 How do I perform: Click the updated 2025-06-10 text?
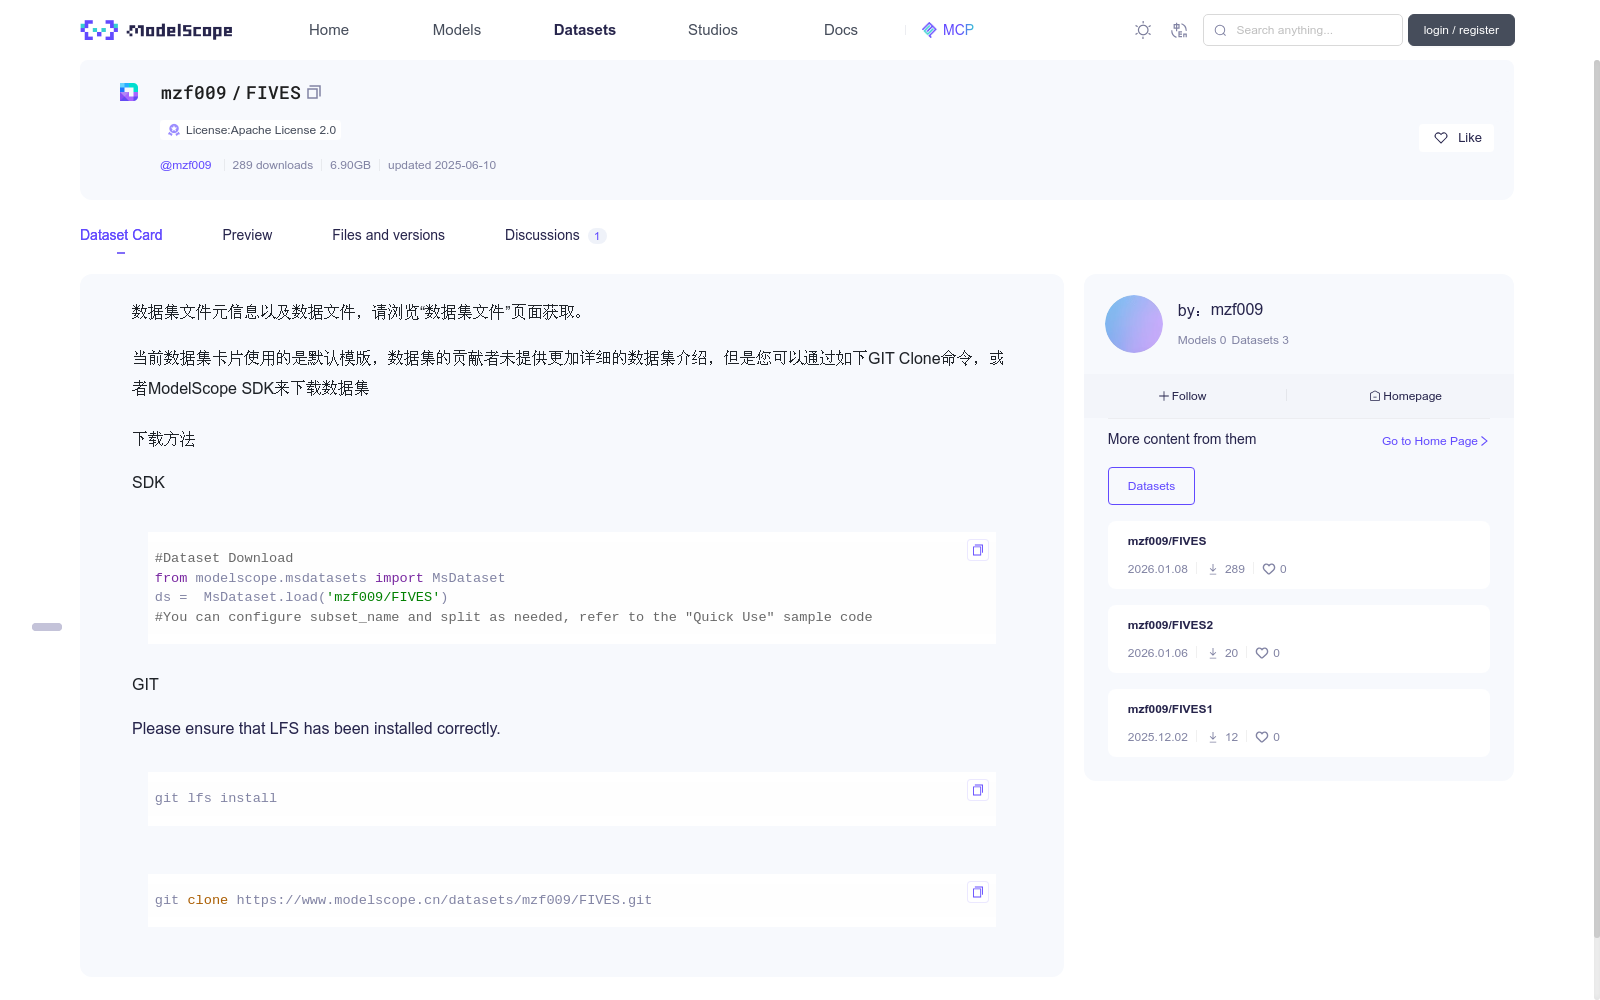click(442, 165)
